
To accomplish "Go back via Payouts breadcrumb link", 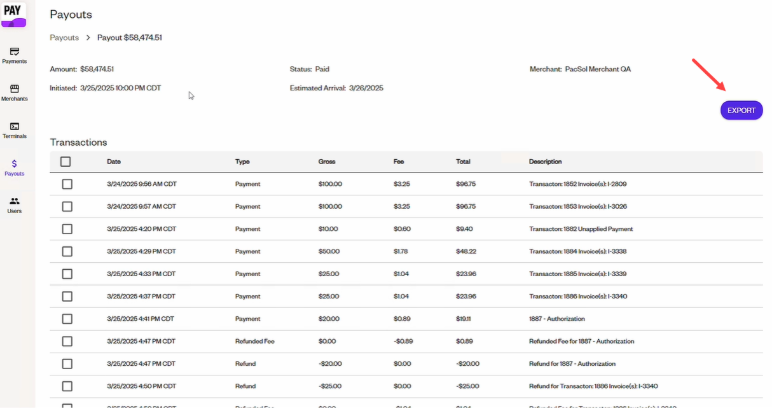I will (64, 37).
